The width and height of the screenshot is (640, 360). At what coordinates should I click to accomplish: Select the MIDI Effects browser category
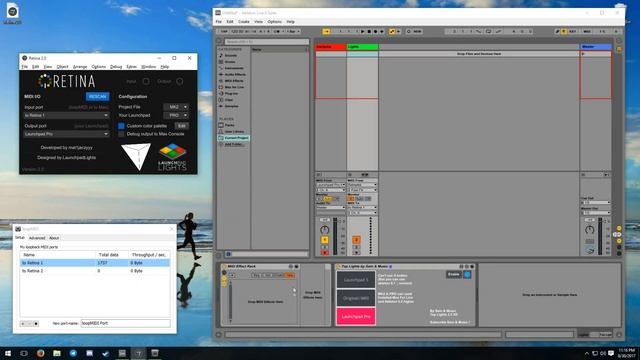click(234, 81)
